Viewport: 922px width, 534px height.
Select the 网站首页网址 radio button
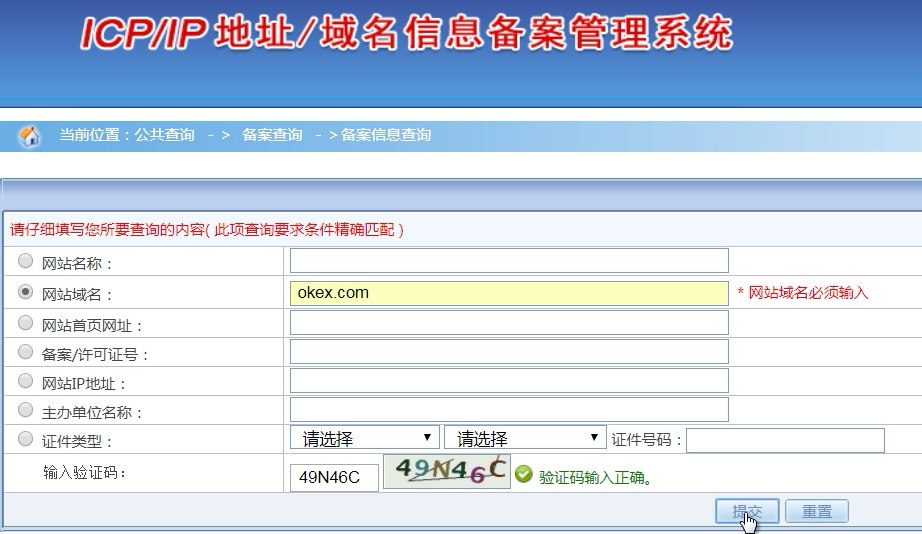pos(25,323)
